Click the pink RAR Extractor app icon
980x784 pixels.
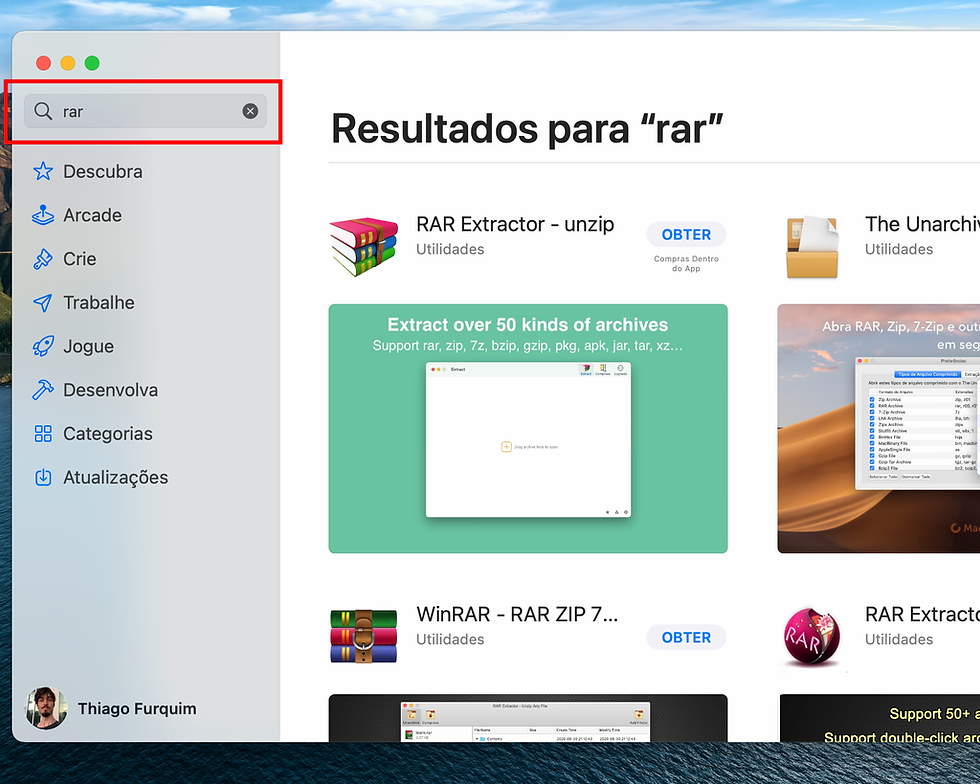[x=812, y=636]
